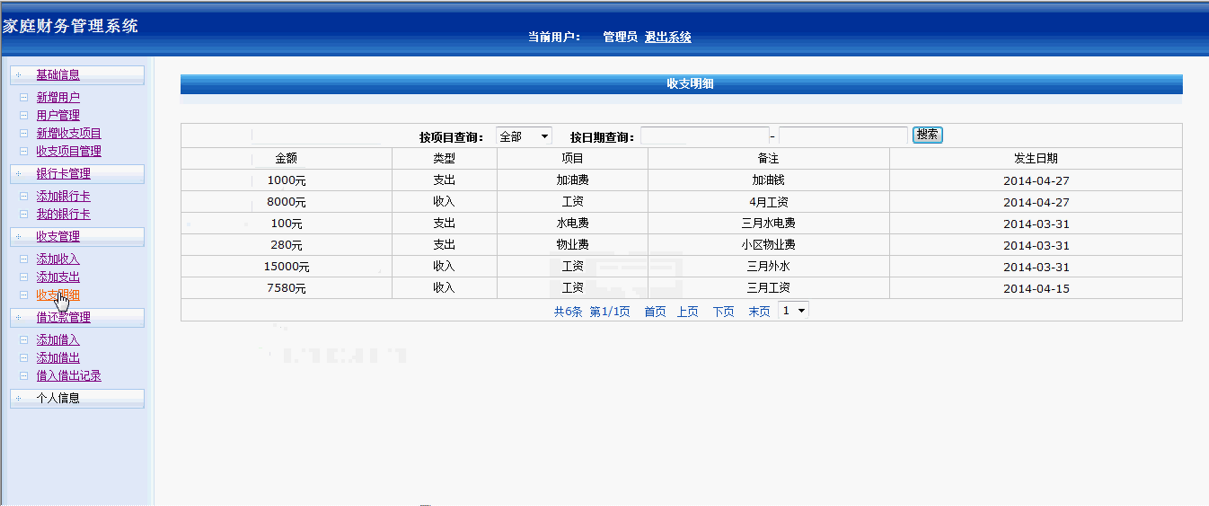
Task: Click the 4月工资 remark cell
Action: pyautogui.click(x=768, y=202)
